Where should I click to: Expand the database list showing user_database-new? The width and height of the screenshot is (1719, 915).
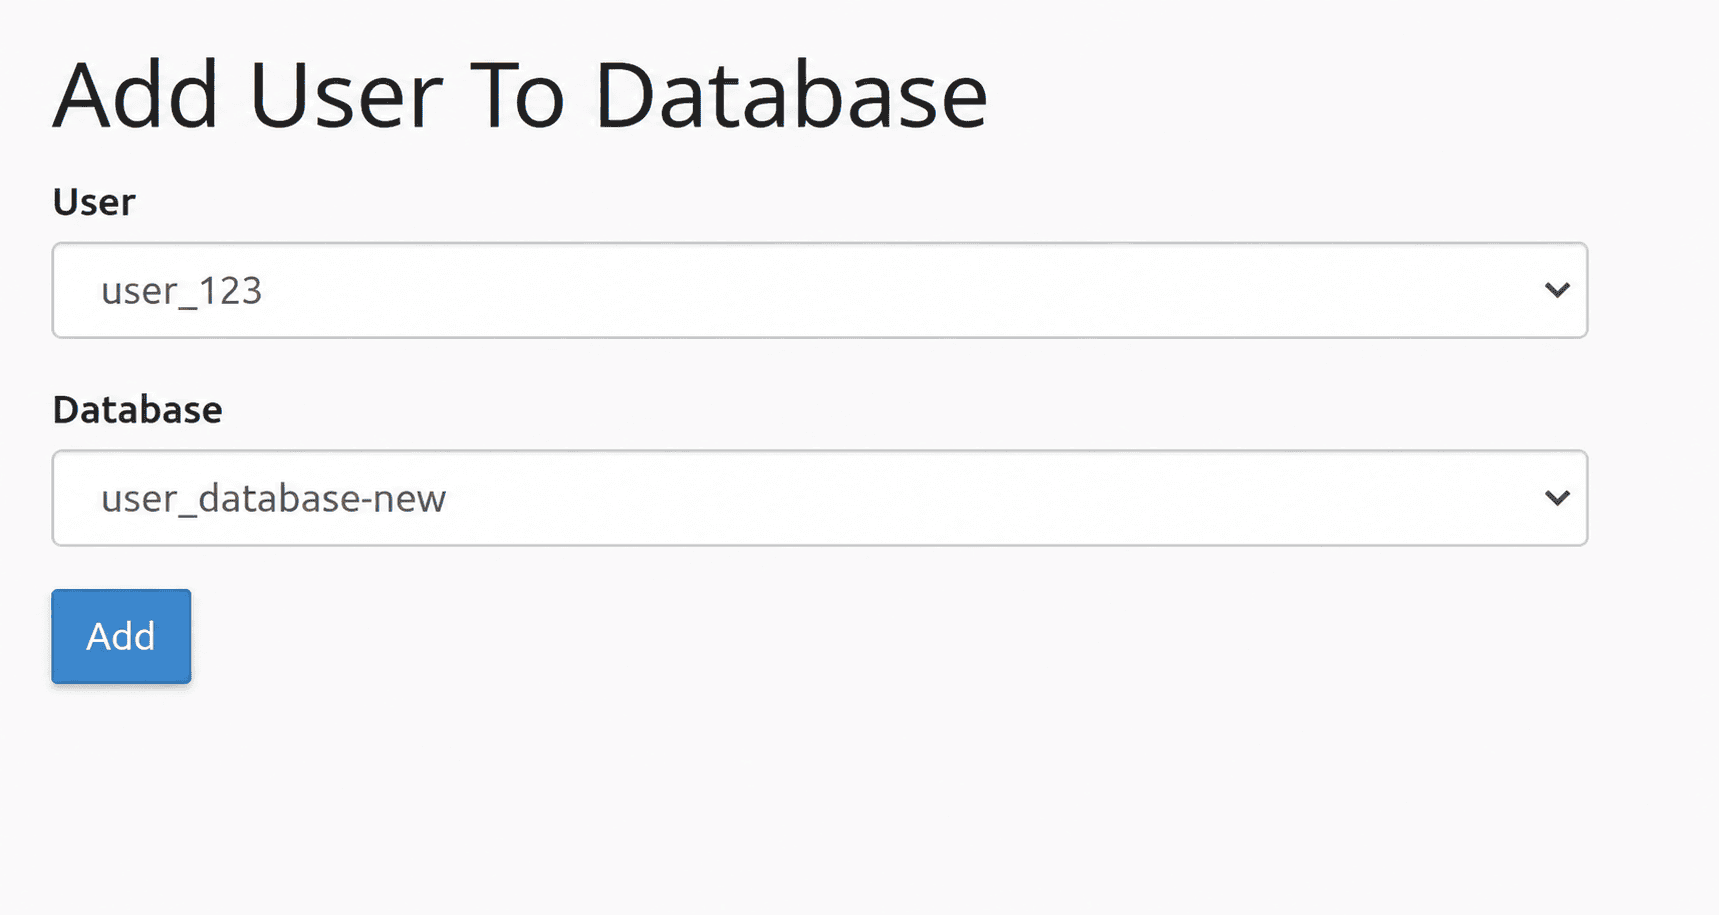tap(820, 498)
